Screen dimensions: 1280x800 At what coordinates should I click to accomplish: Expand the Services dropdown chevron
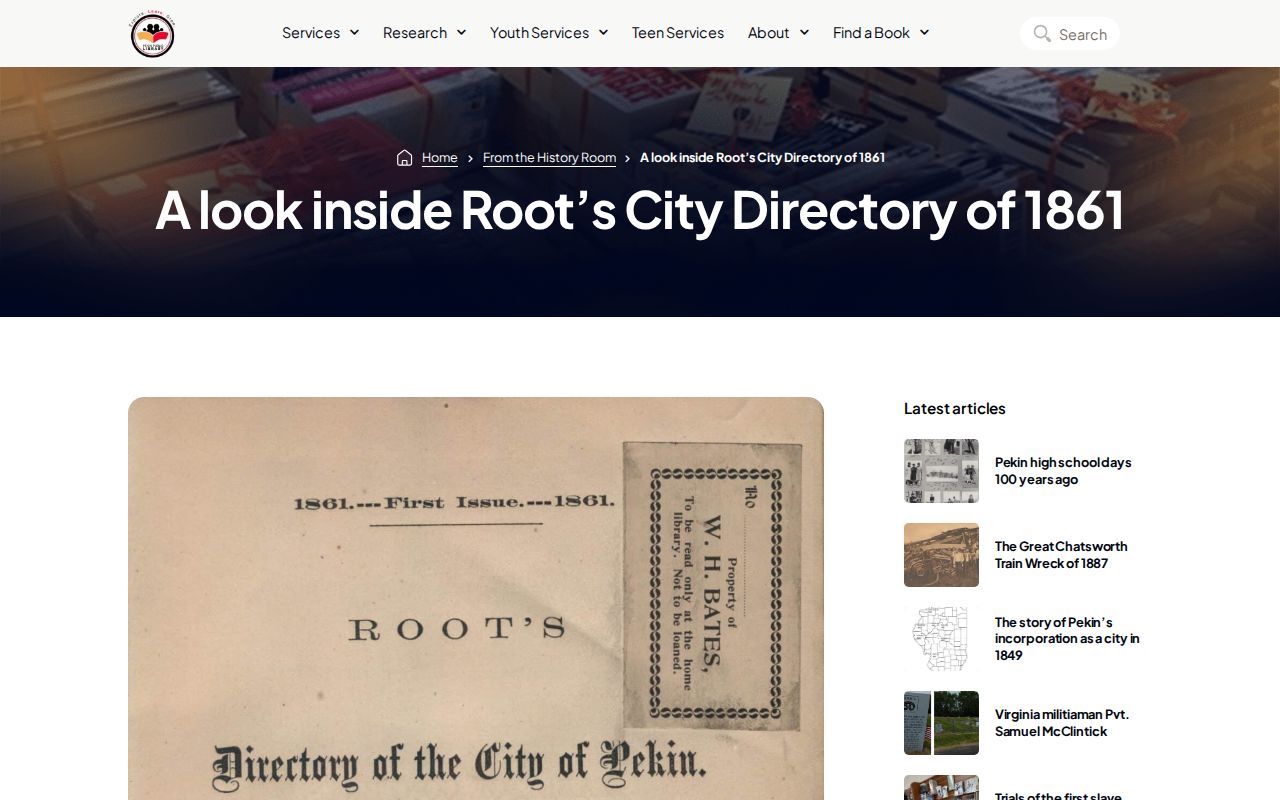354,33
